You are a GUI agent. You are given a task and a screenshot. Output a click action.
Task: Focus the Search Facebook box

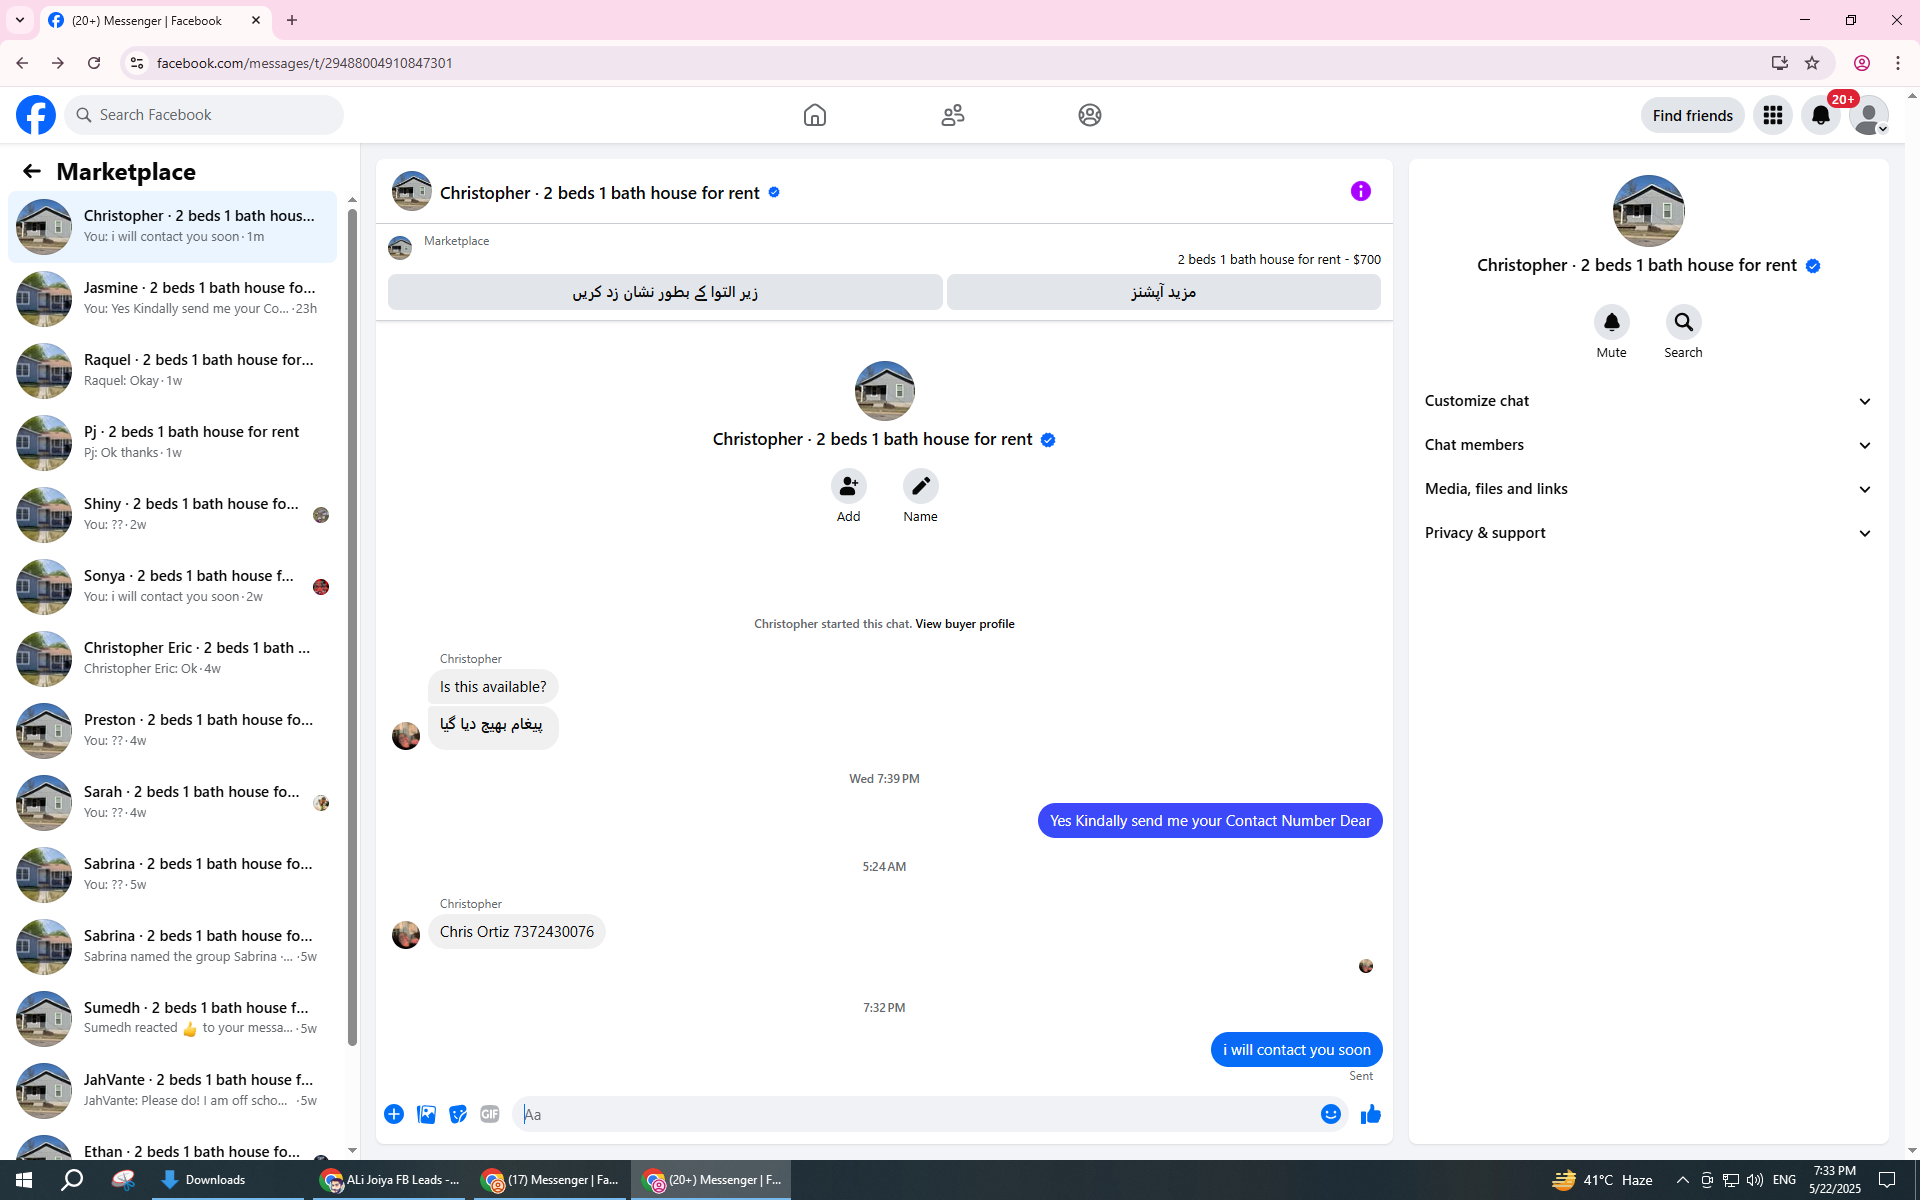pos(204,115)
